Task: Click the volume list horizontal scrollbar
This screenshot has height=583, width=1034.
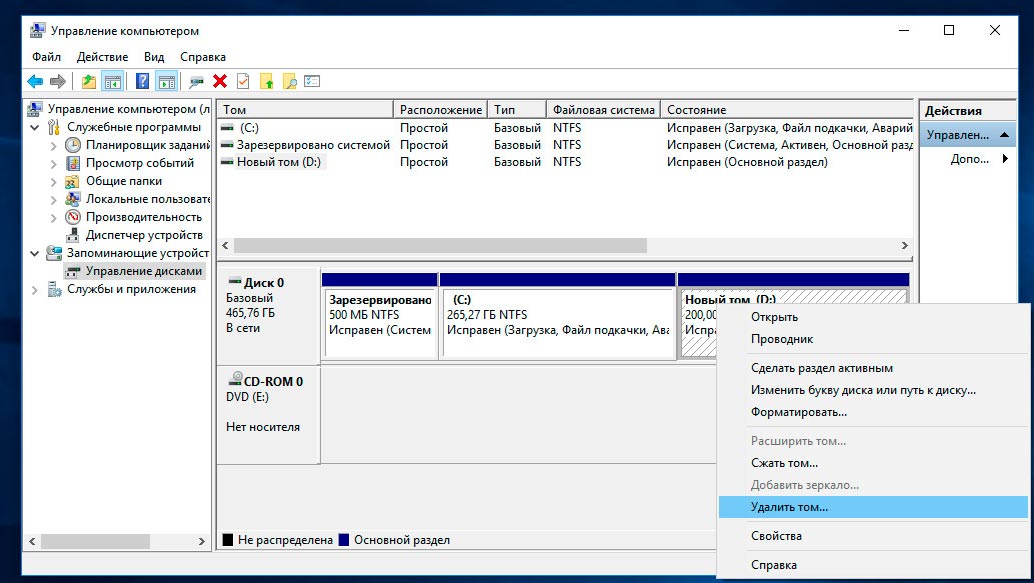Action: click(440, 245)
